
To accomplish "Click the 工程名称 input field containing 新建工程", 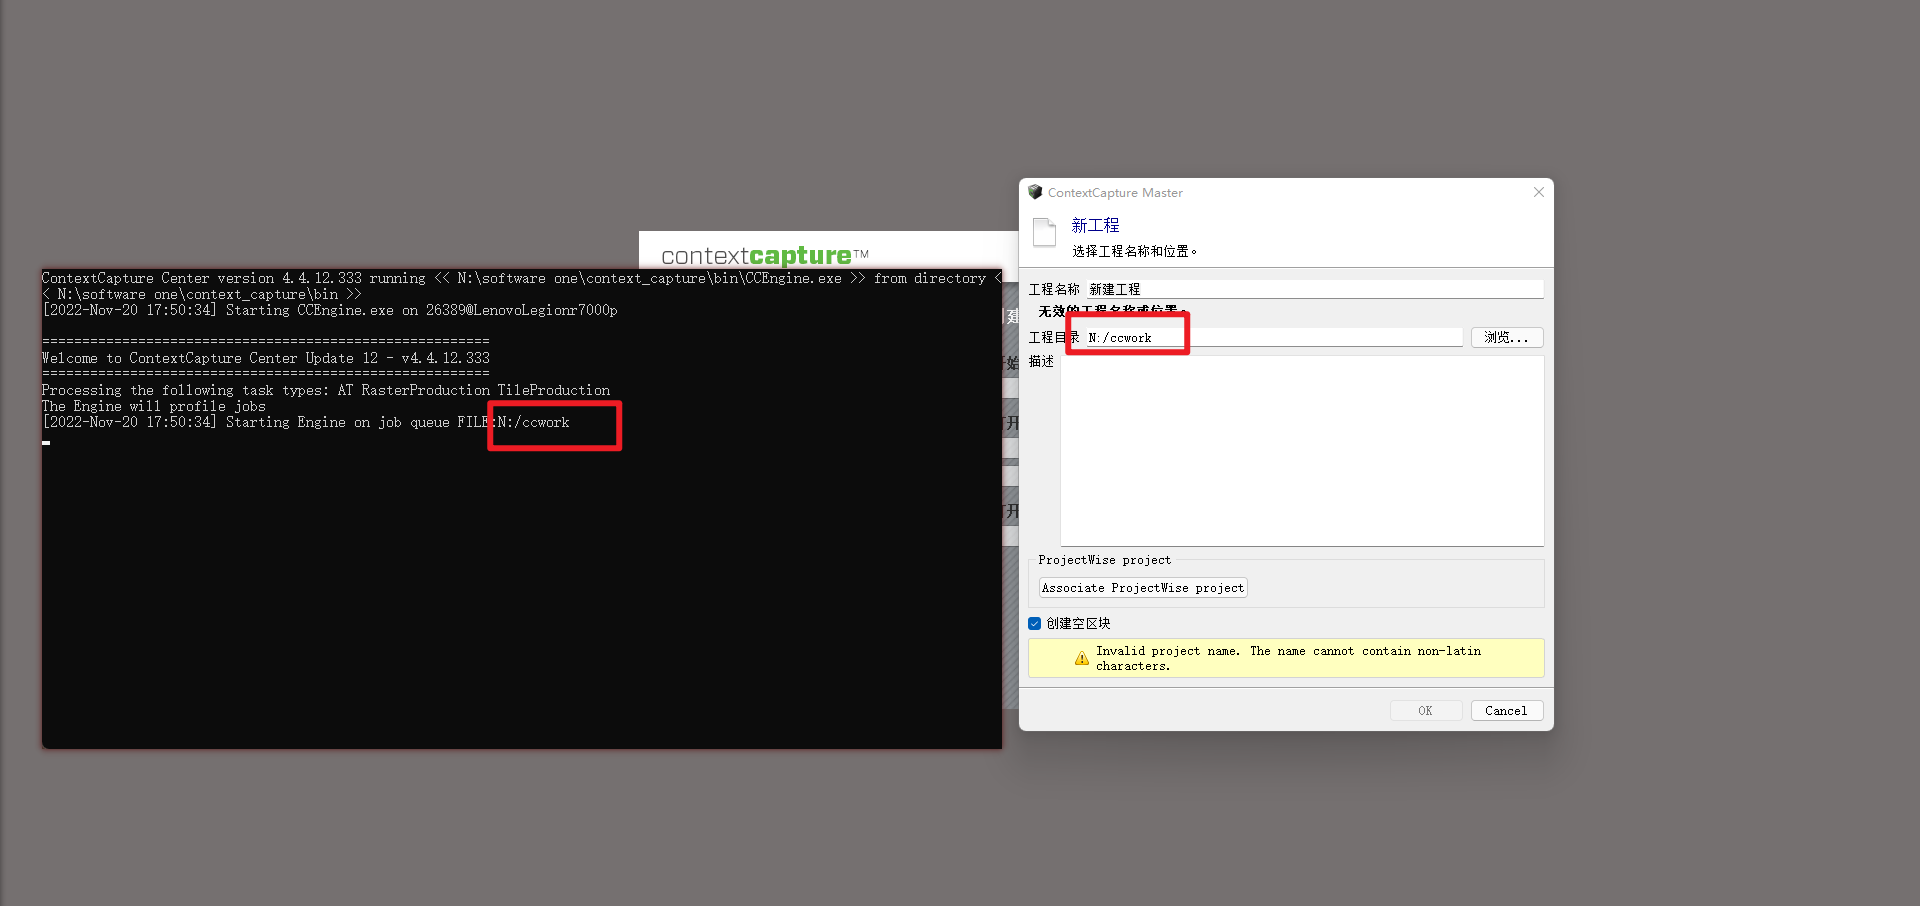I will pyautogui.click(x=1315, y=289).
